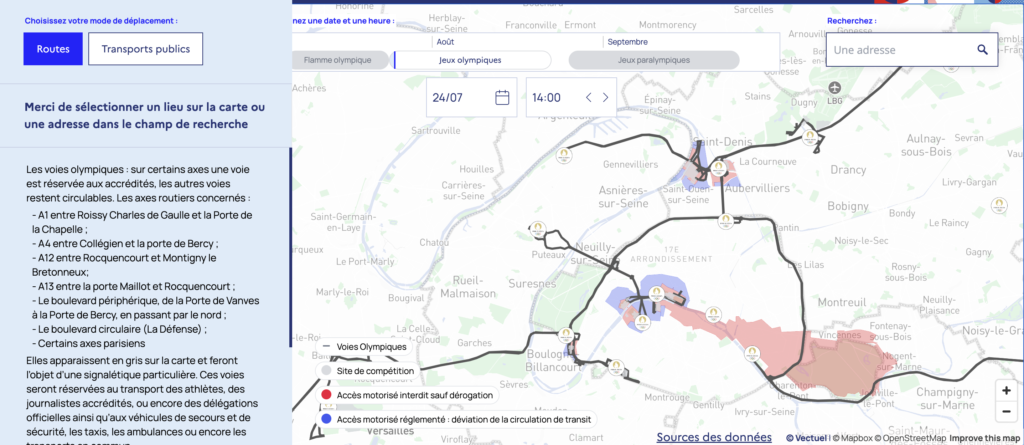The height and width of the screenshot is (445, 1024).
Task: Click the 24/07 date field
Action: click(472, 97)
